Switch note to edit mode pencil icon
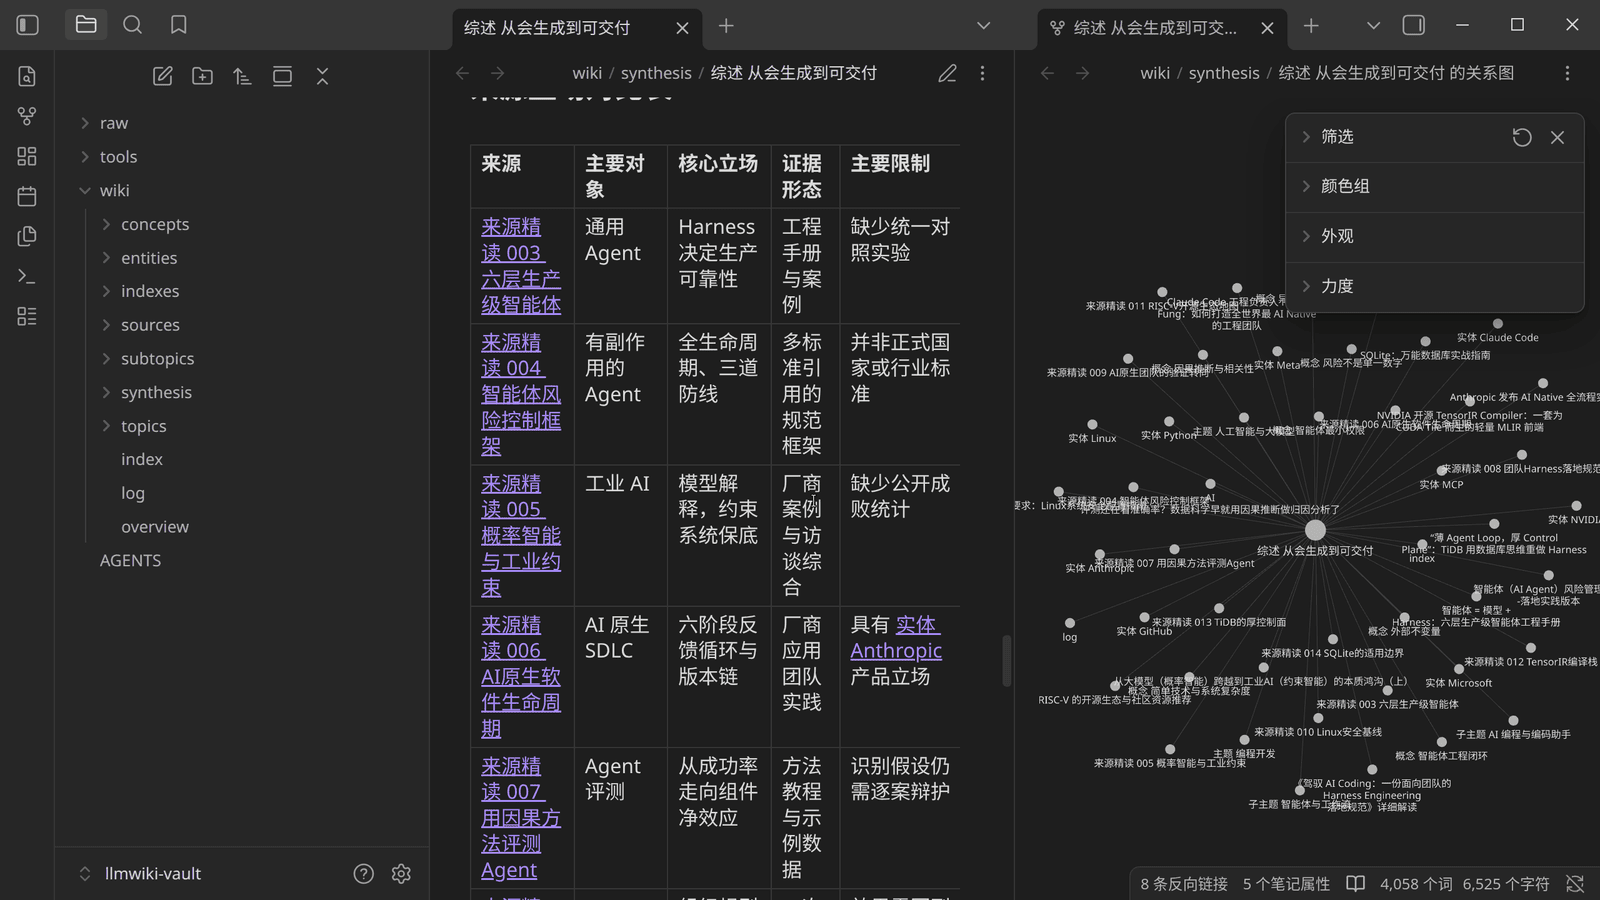This screenshot has height=900, width=1600. pyautogui.click(x=947, y=73)
